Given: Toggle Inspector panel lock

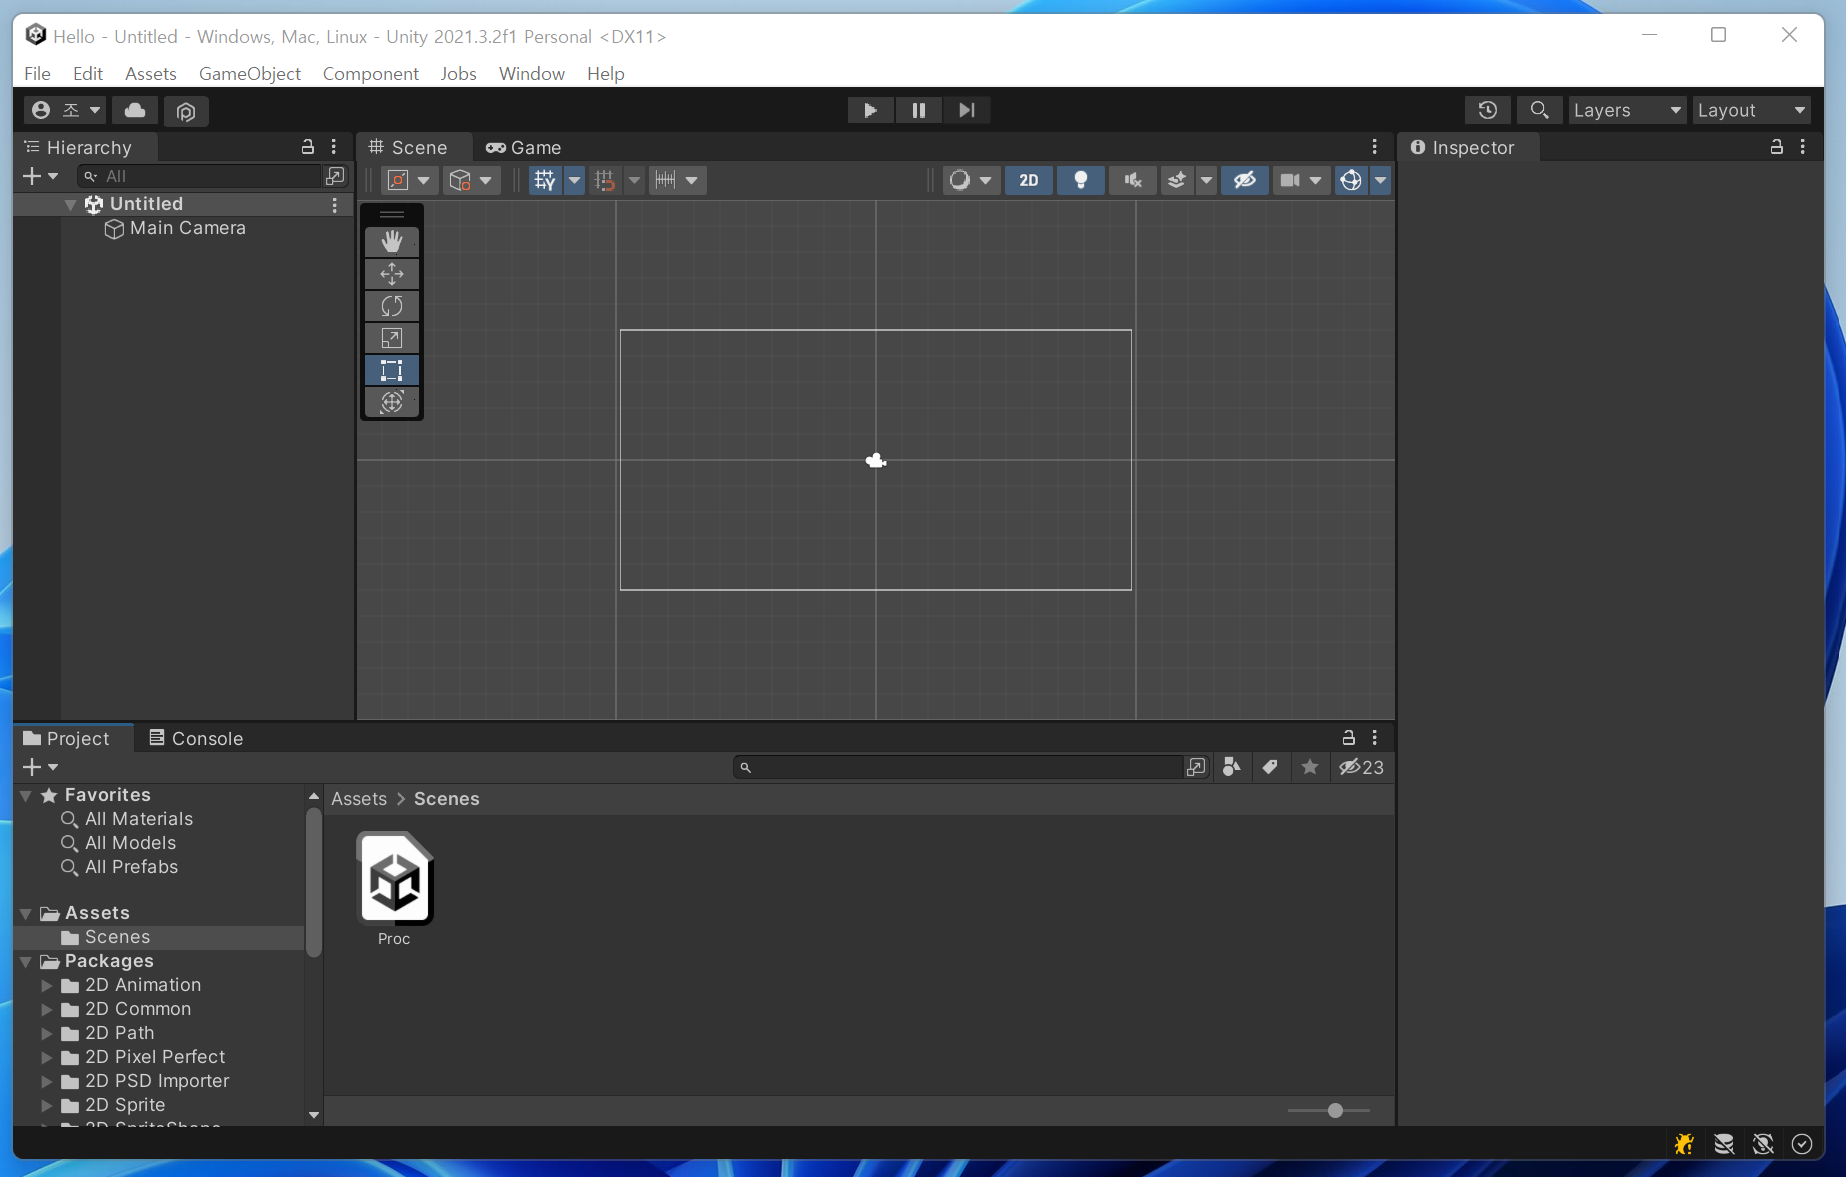Looking at the screenshot, I should click(x=1777, y=147).
